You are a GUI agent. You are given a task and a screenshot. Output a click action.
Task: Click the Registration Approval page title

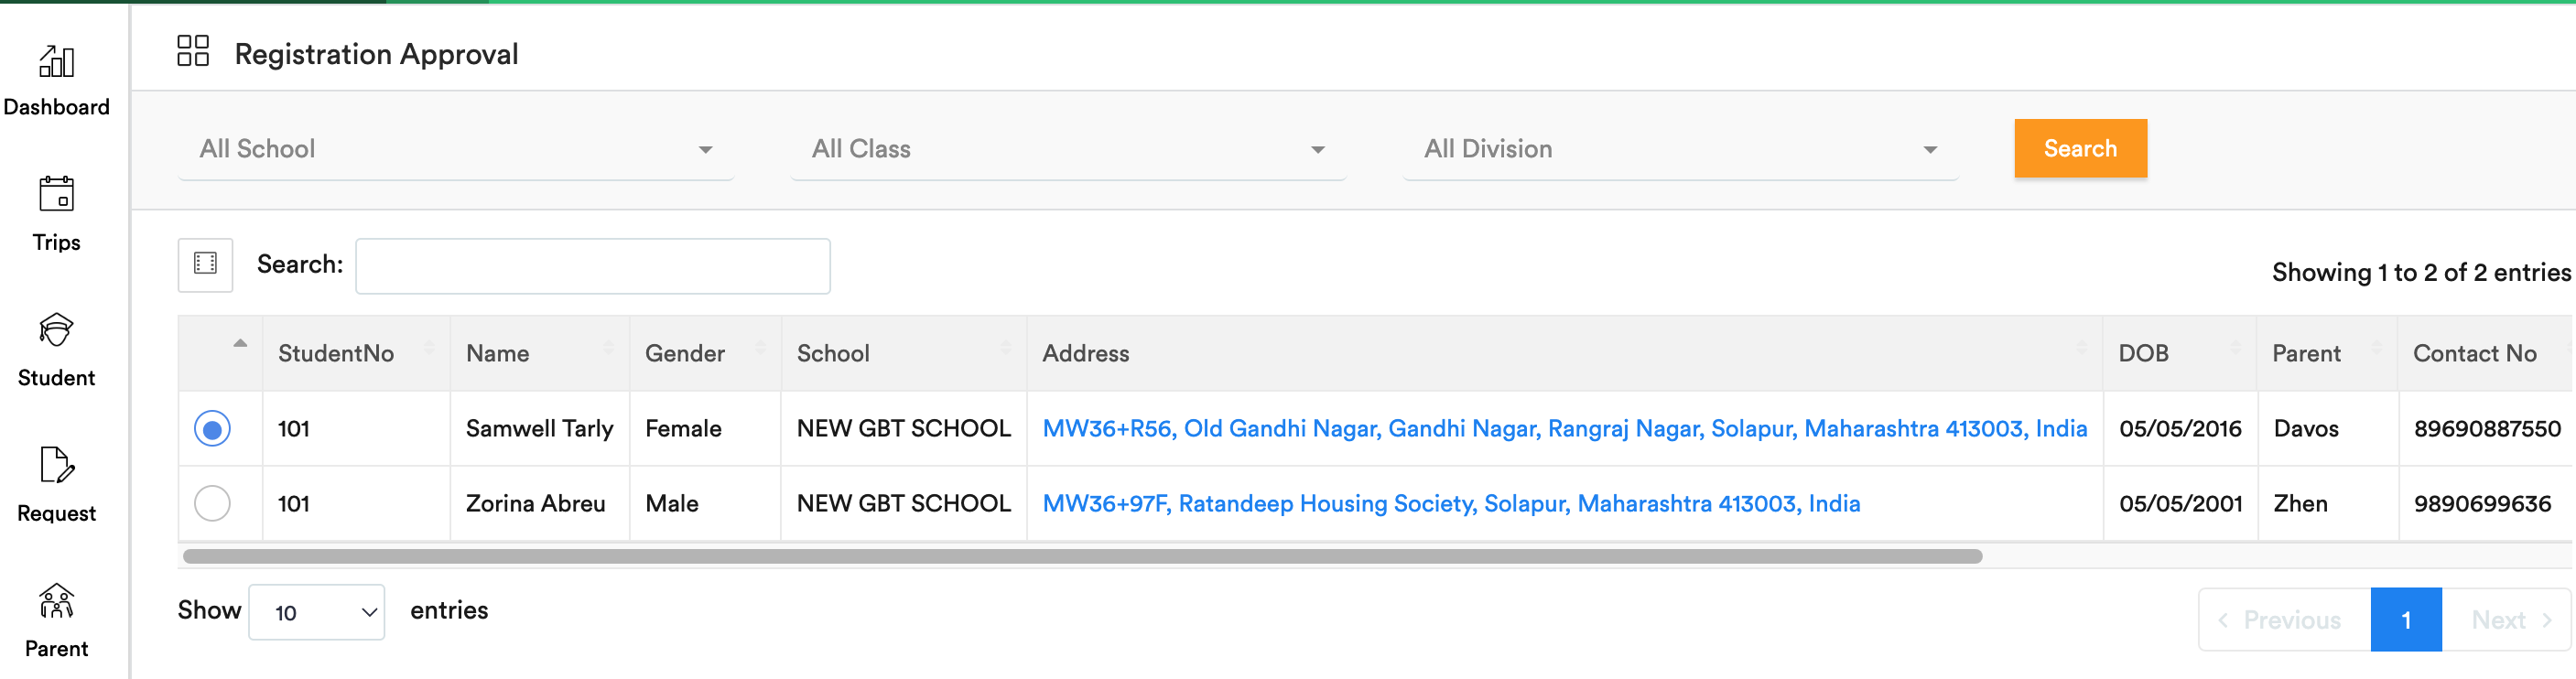(x=376, y=54)
